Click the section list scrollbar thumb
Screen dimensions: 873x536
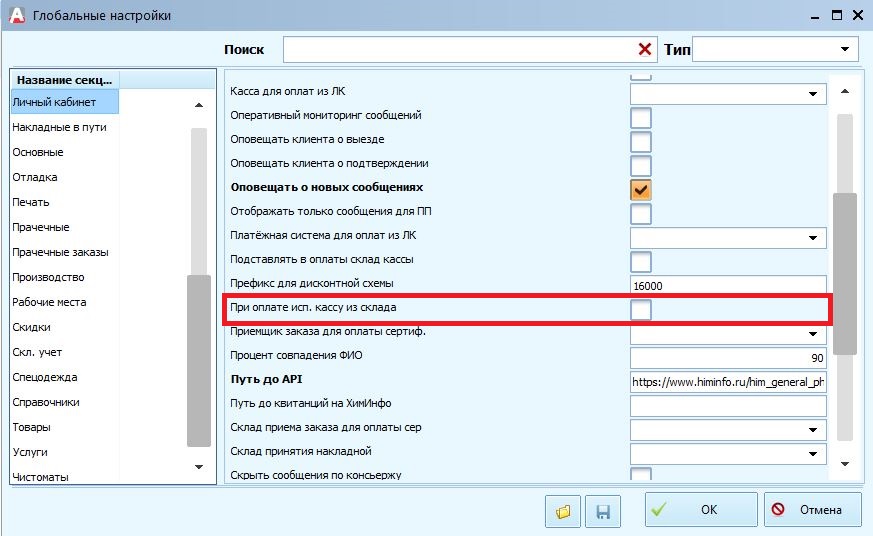tap(199, 361)
